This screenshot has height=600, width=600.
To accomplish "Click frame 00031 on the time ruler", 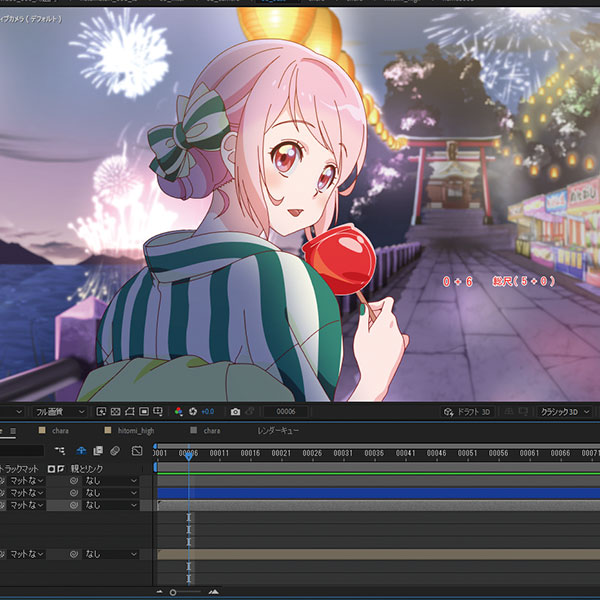I will 343,453.
